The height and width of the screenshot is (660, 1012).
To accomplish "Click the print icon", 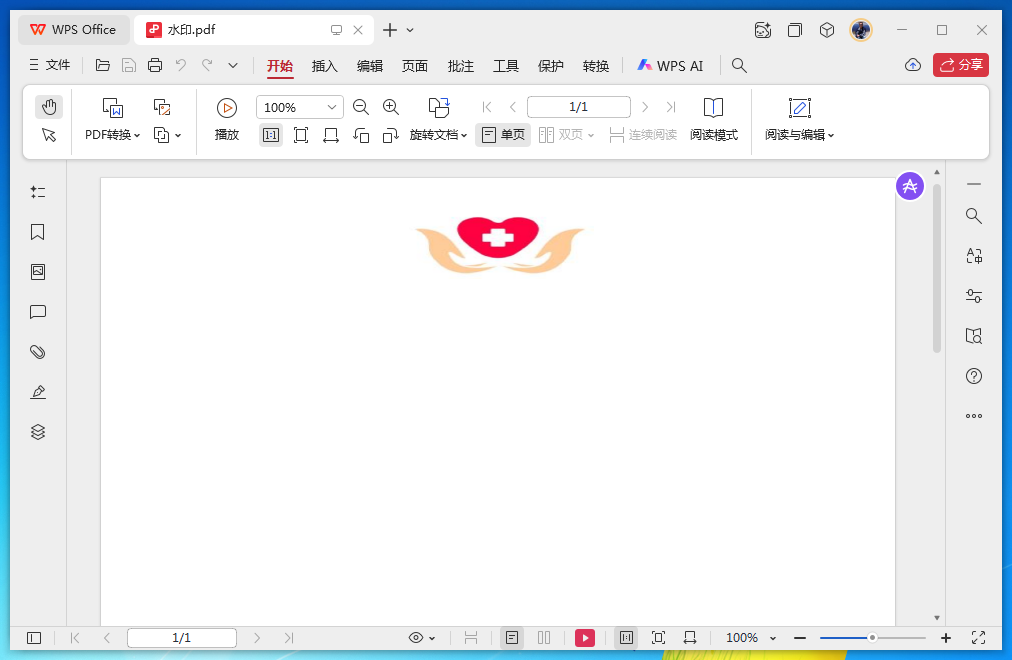I will 155,66.
